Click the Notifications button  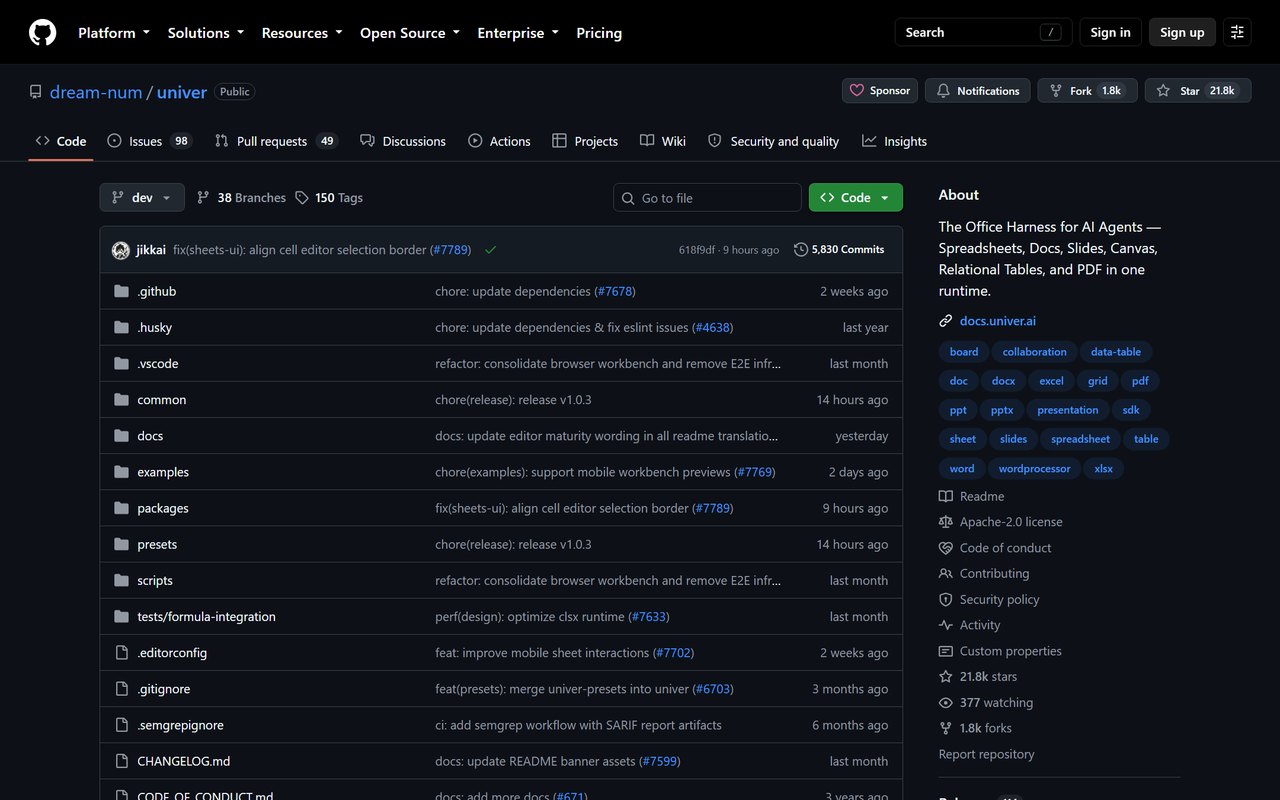tap(978, 91)
